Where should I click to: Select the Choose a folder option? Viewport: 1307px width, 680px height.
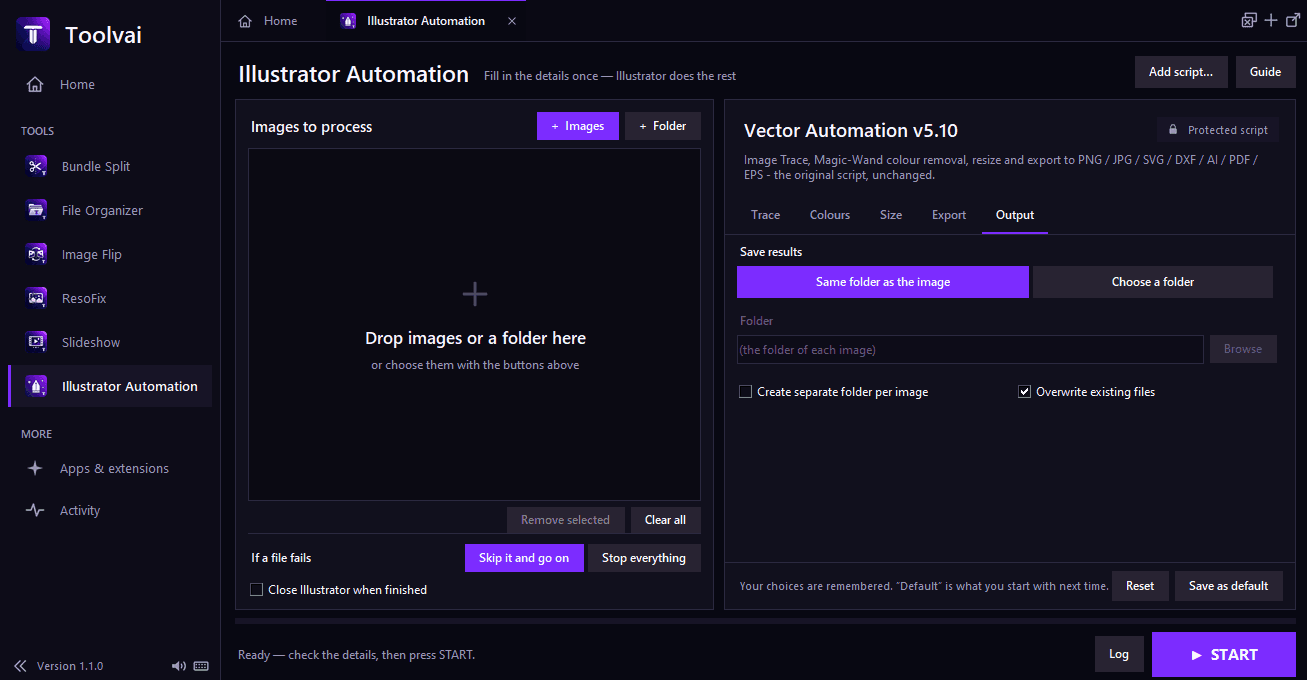[x=1153, y=282]
